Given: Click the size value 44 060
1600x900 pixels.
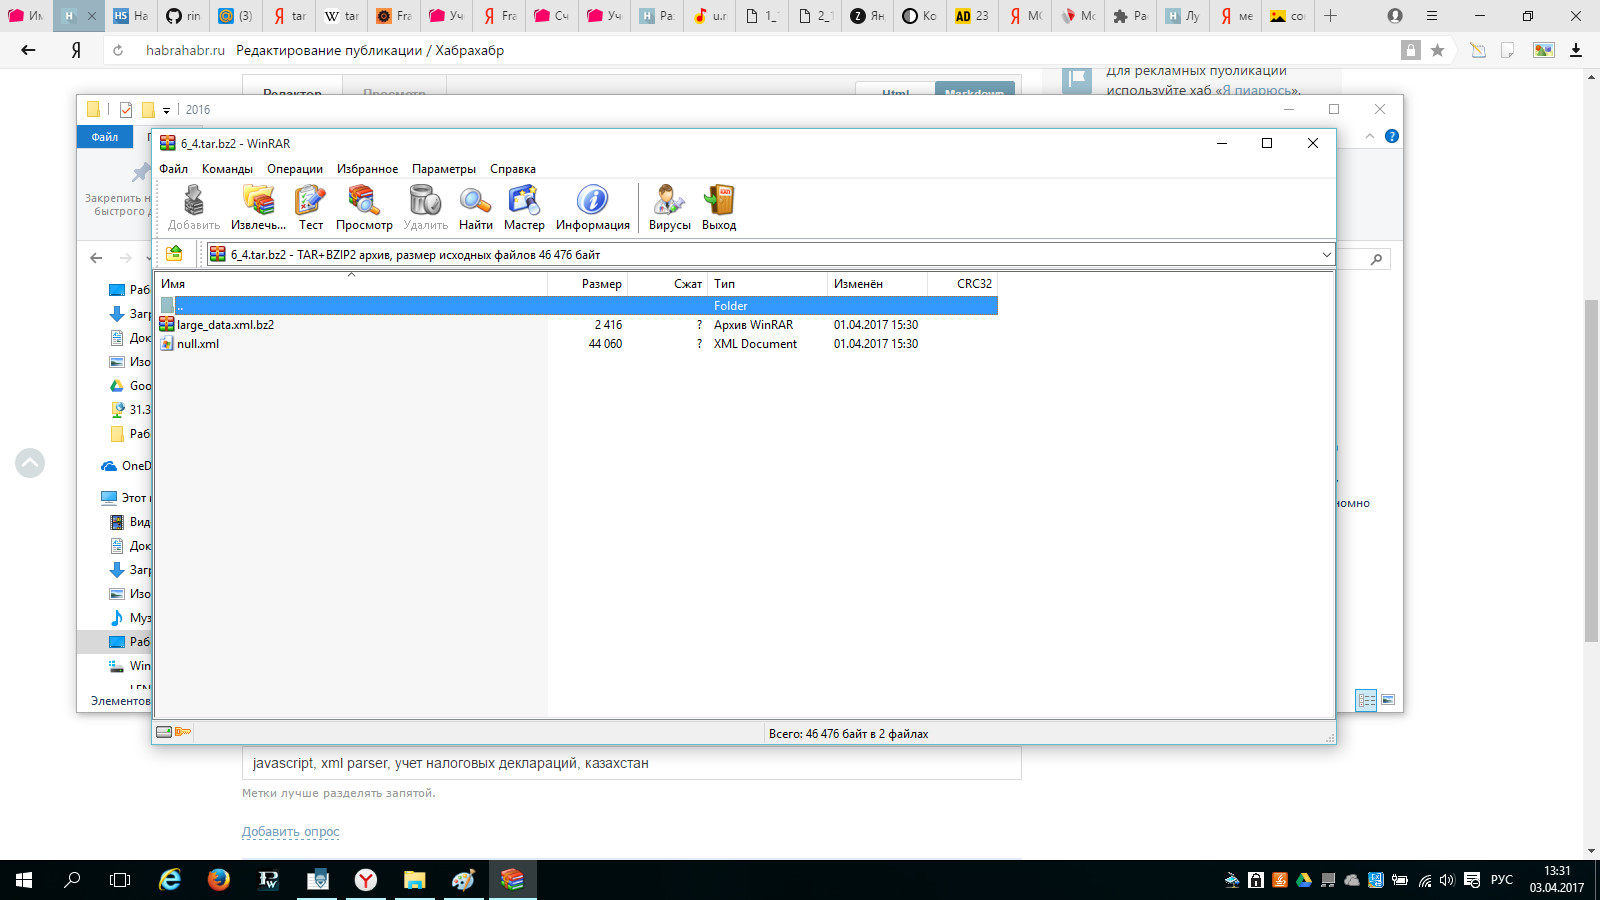Looking at the screenshot, I should point(605,344).
